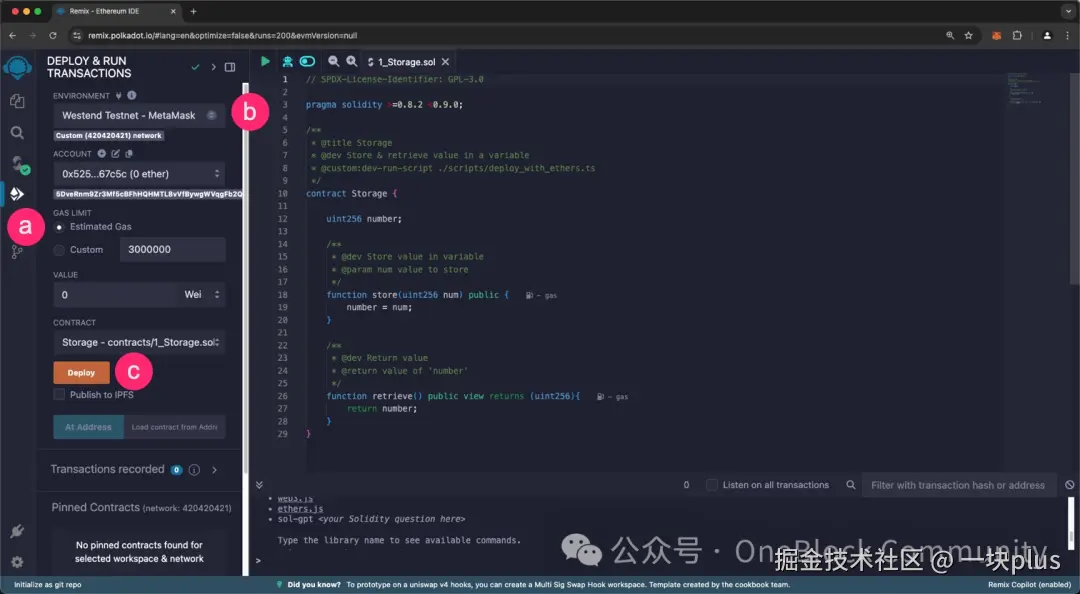Image resolution: width=1080 pixels, height=594 pixels.
Task: Zoom in the editor font
Action: [351, 61]
